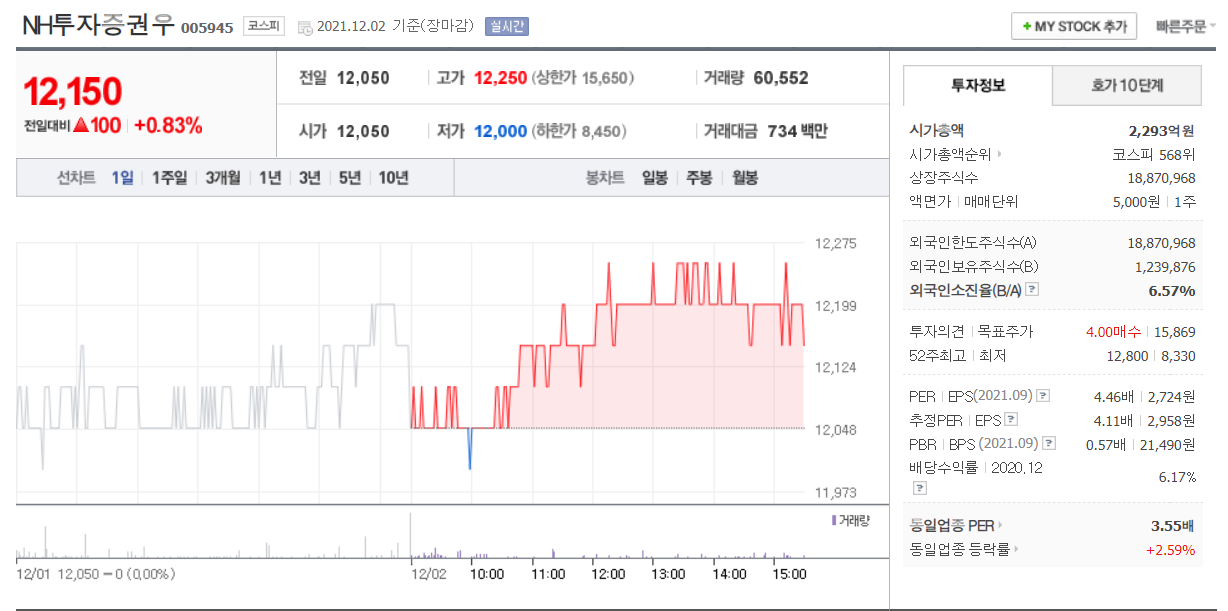Image resolution: width=1228 pixels, height=611 pixels.
Task: Click the 시가총액 2,293억원 value
Action: pyautogui.click(x=1161, y=130)
